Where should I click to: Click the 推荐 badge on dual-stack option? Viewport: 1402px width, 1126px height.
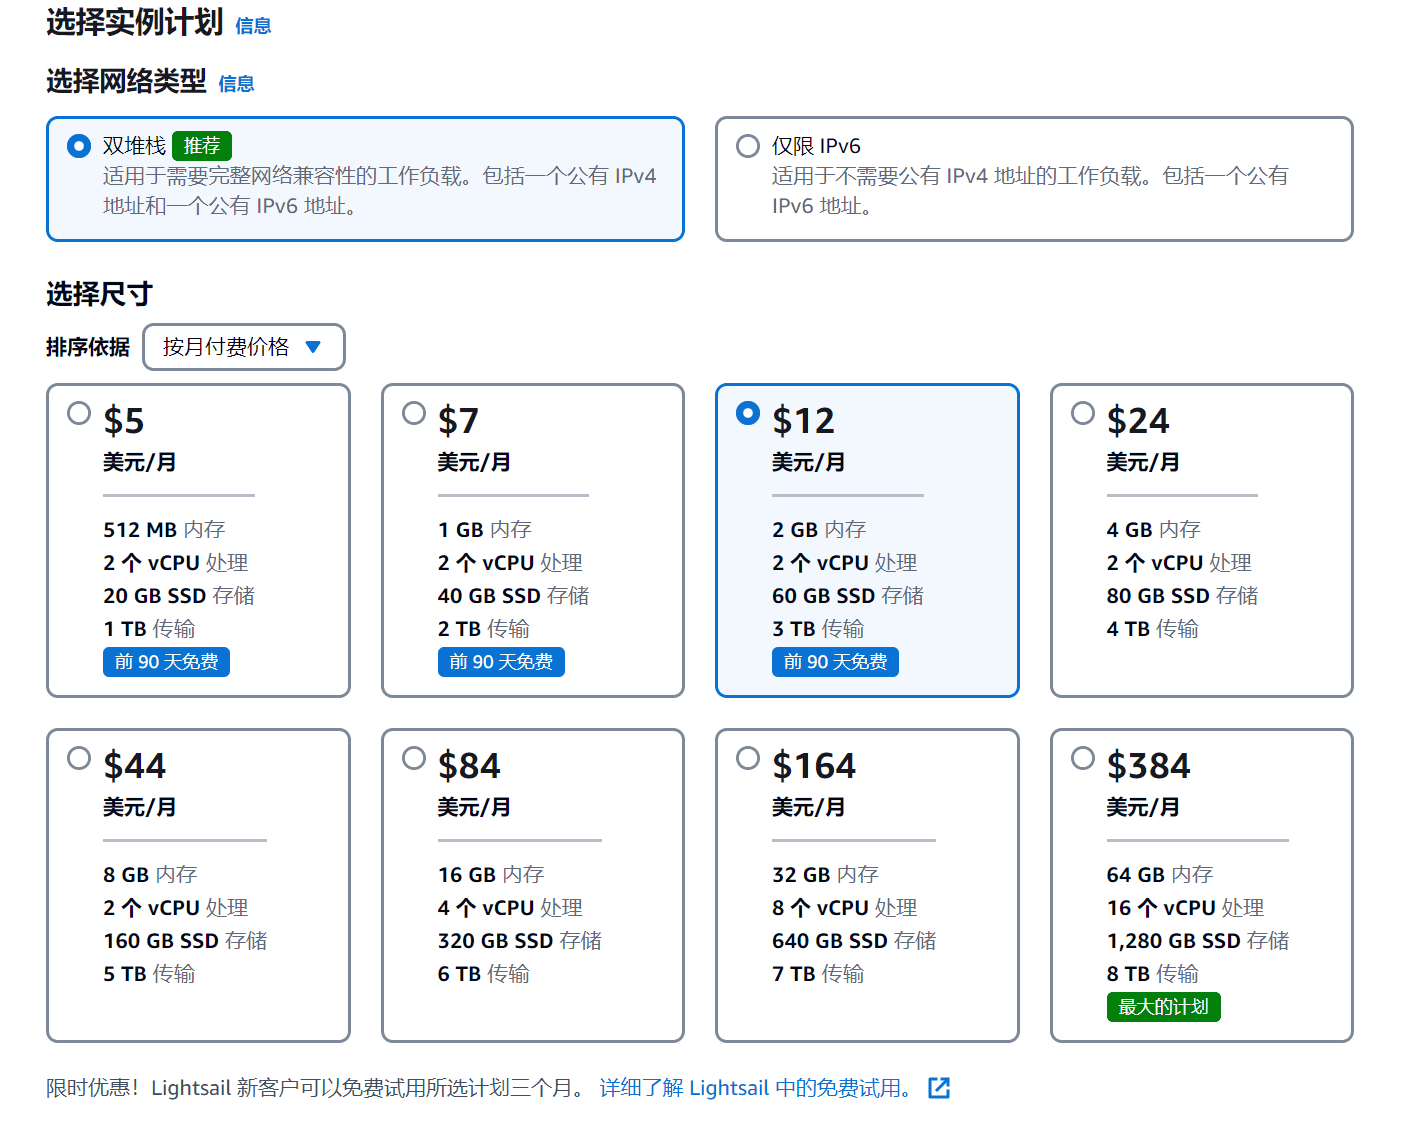pos(202,146)
